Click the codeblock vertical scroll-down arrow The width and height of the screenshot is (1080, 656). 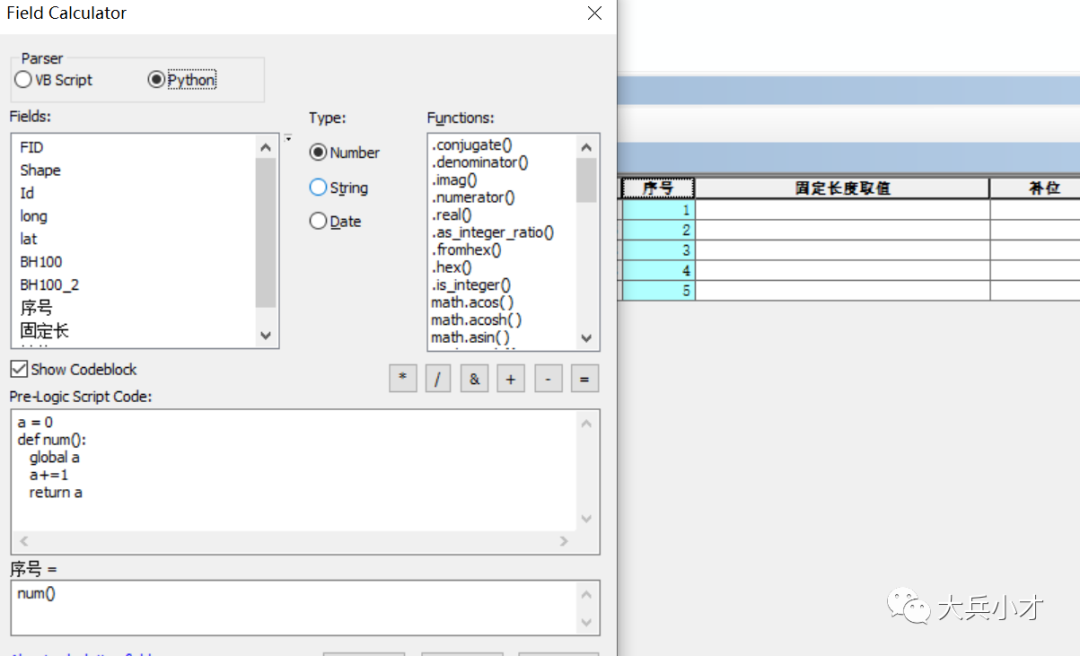pyautogui.click(x=586, y=519)
